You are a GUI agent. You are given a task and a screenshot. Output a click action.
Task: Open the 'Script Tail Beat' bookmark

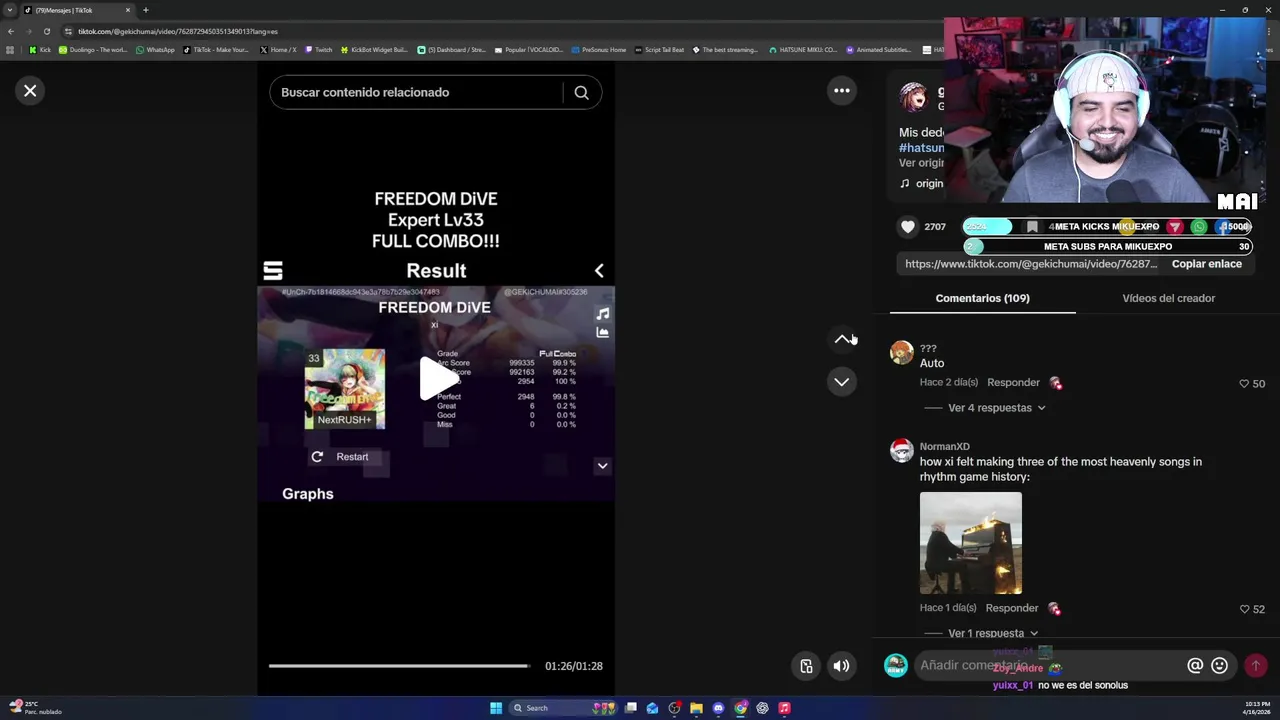[x=659, y=50]
